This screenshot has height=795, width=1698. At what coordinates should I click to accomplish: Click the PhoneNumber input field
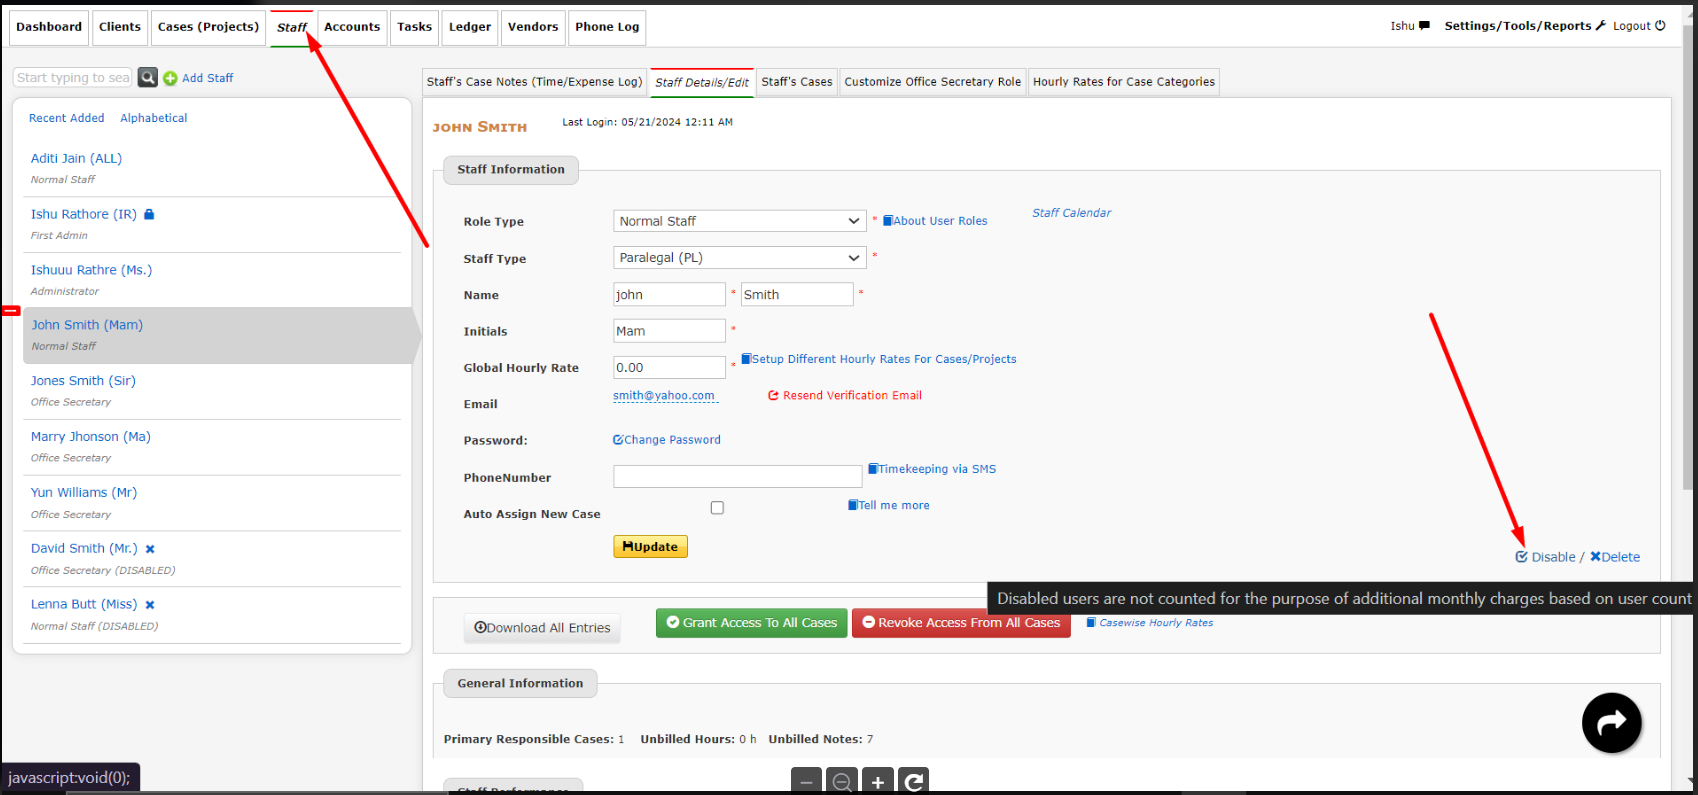click(737, 477)
